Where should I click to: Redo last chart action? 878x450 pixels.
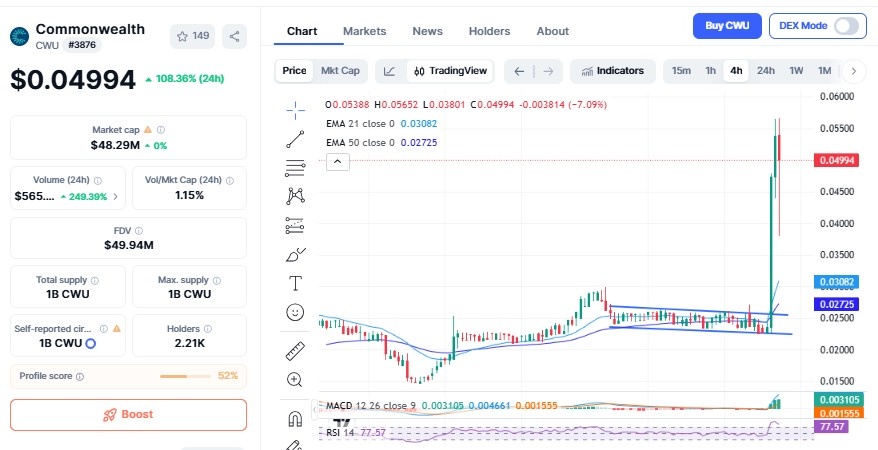coord(548,71)
